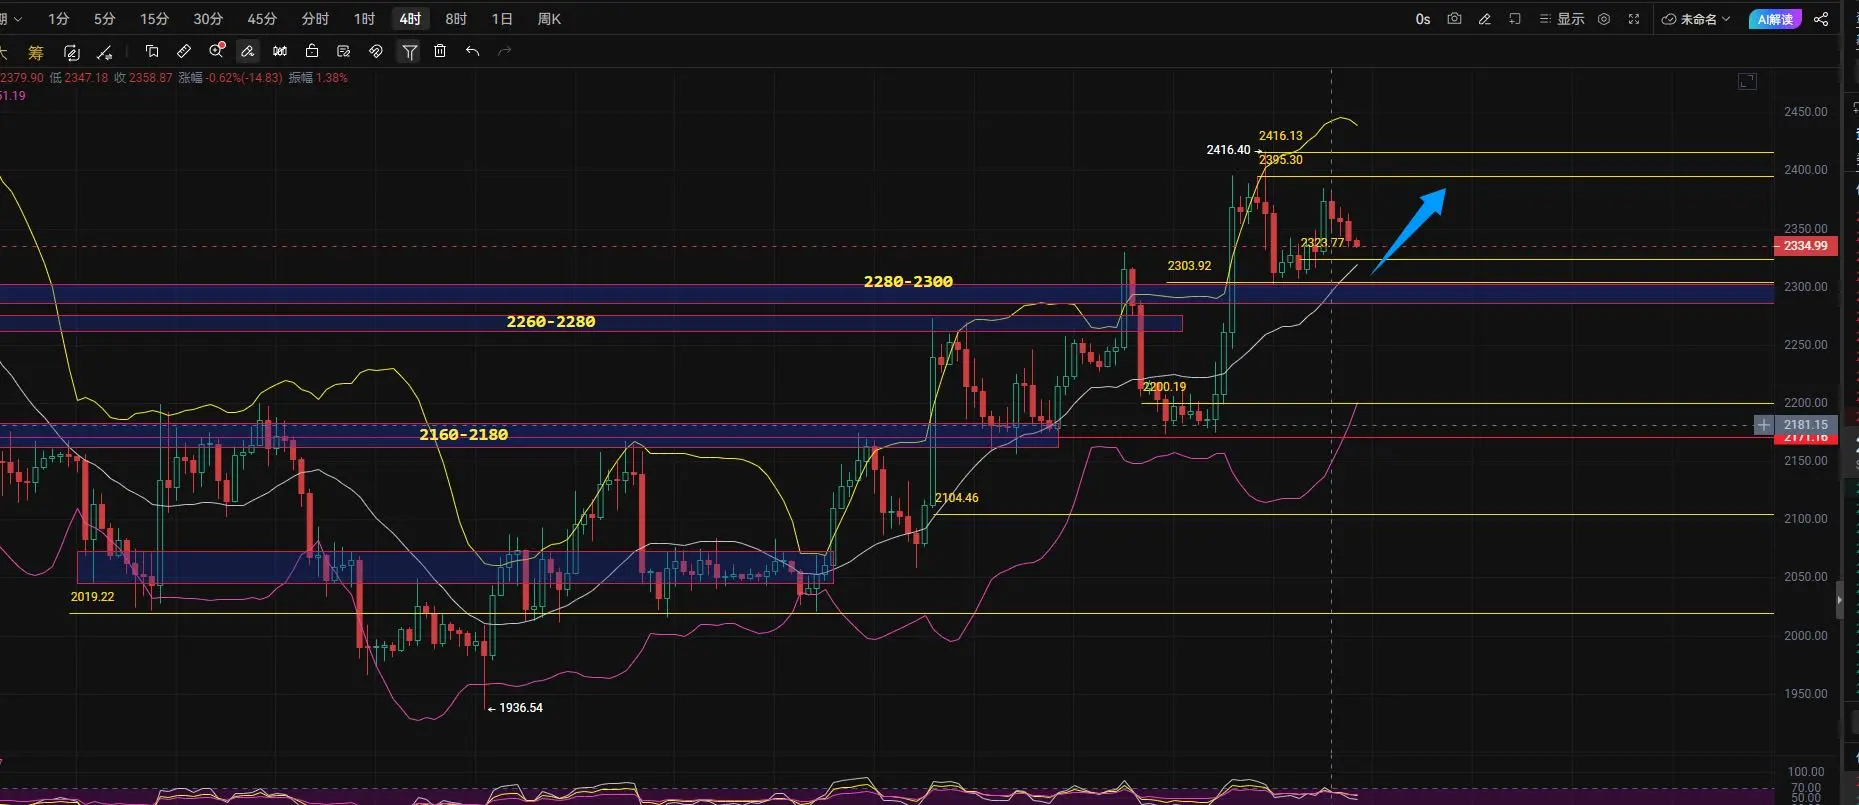This screenshot has height=805, width=1859.
Task: Click the 2200.19 level label
Action: click(1164, 387)
